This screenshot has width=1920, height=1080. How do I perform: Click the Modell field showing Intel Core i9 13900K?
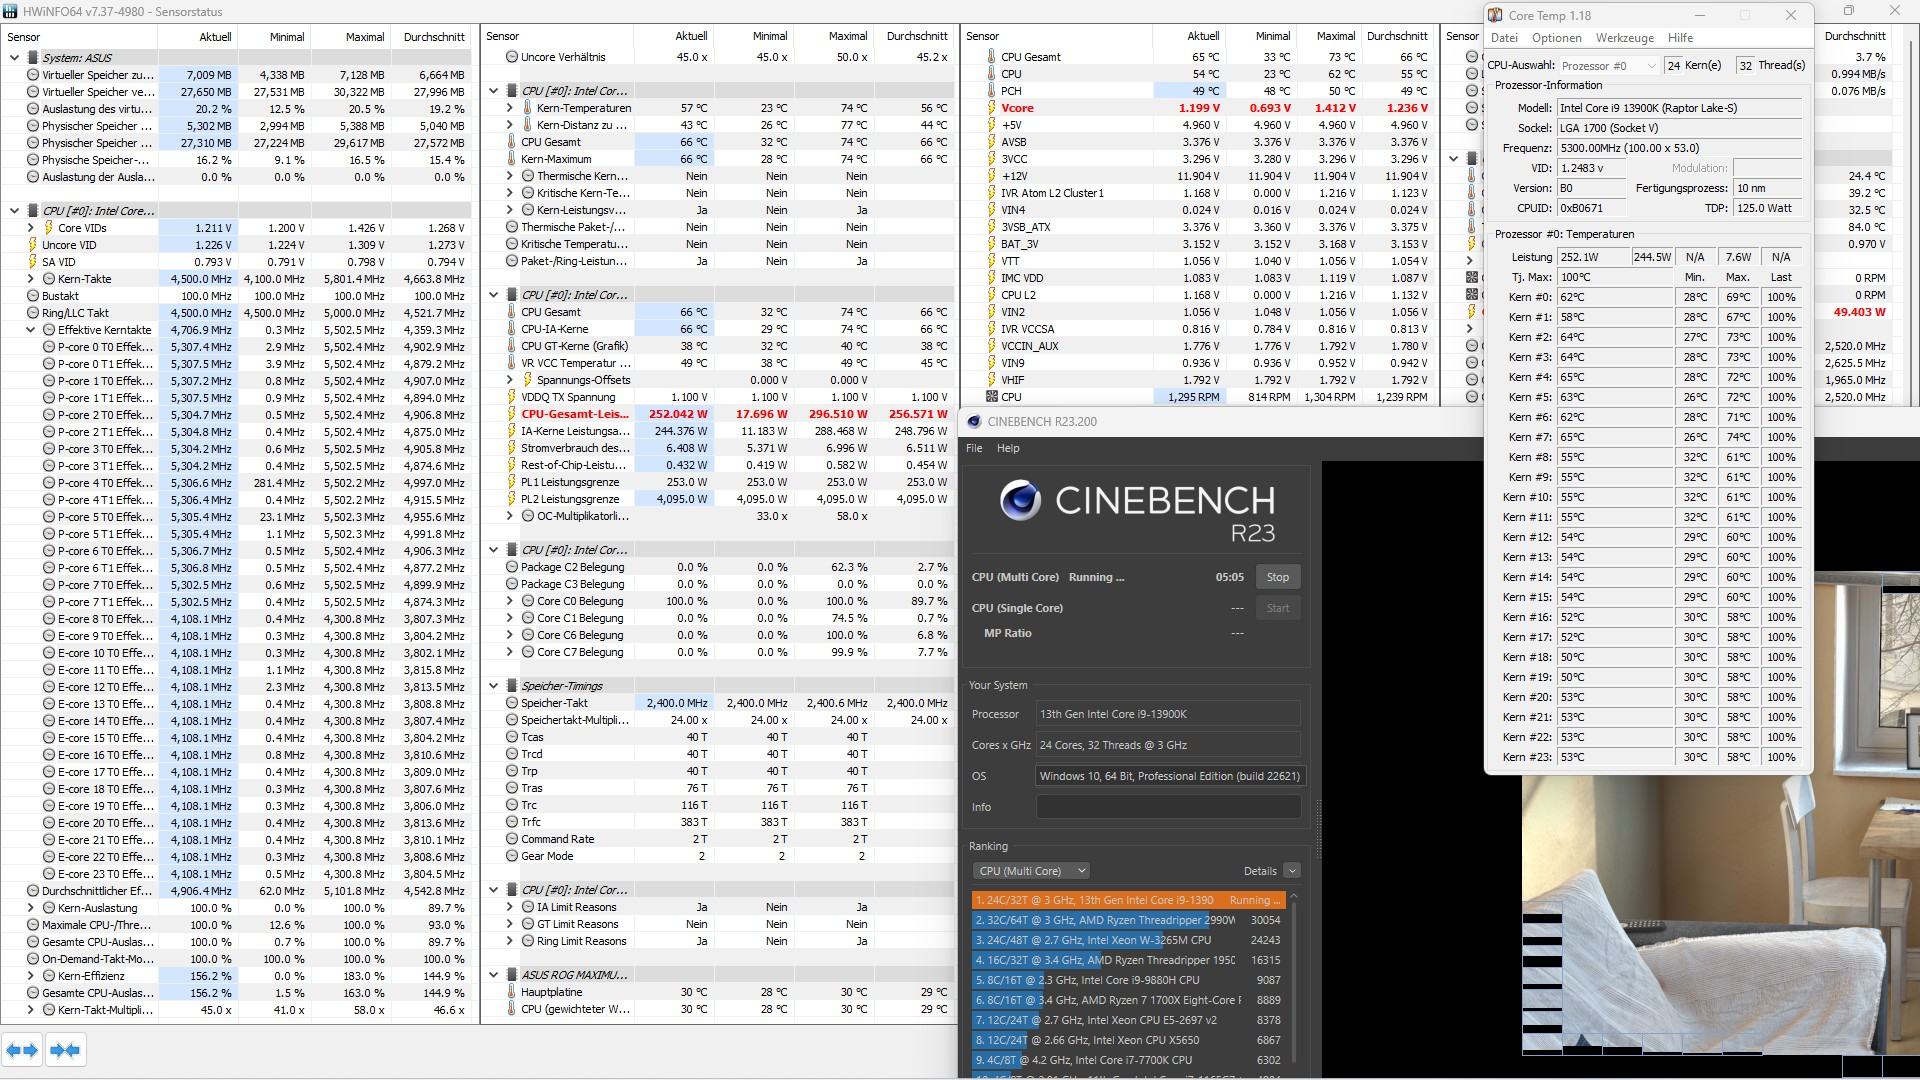pos(1679,108)
